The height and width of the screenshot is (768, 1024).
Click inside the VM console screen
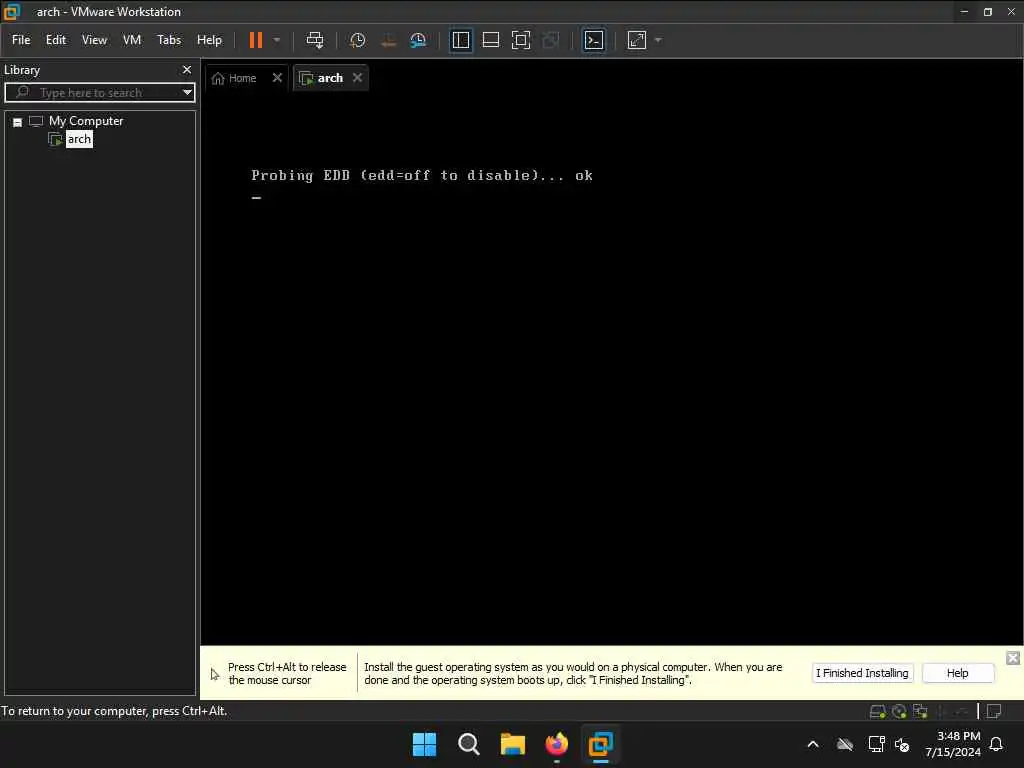(x=611, y=369)
